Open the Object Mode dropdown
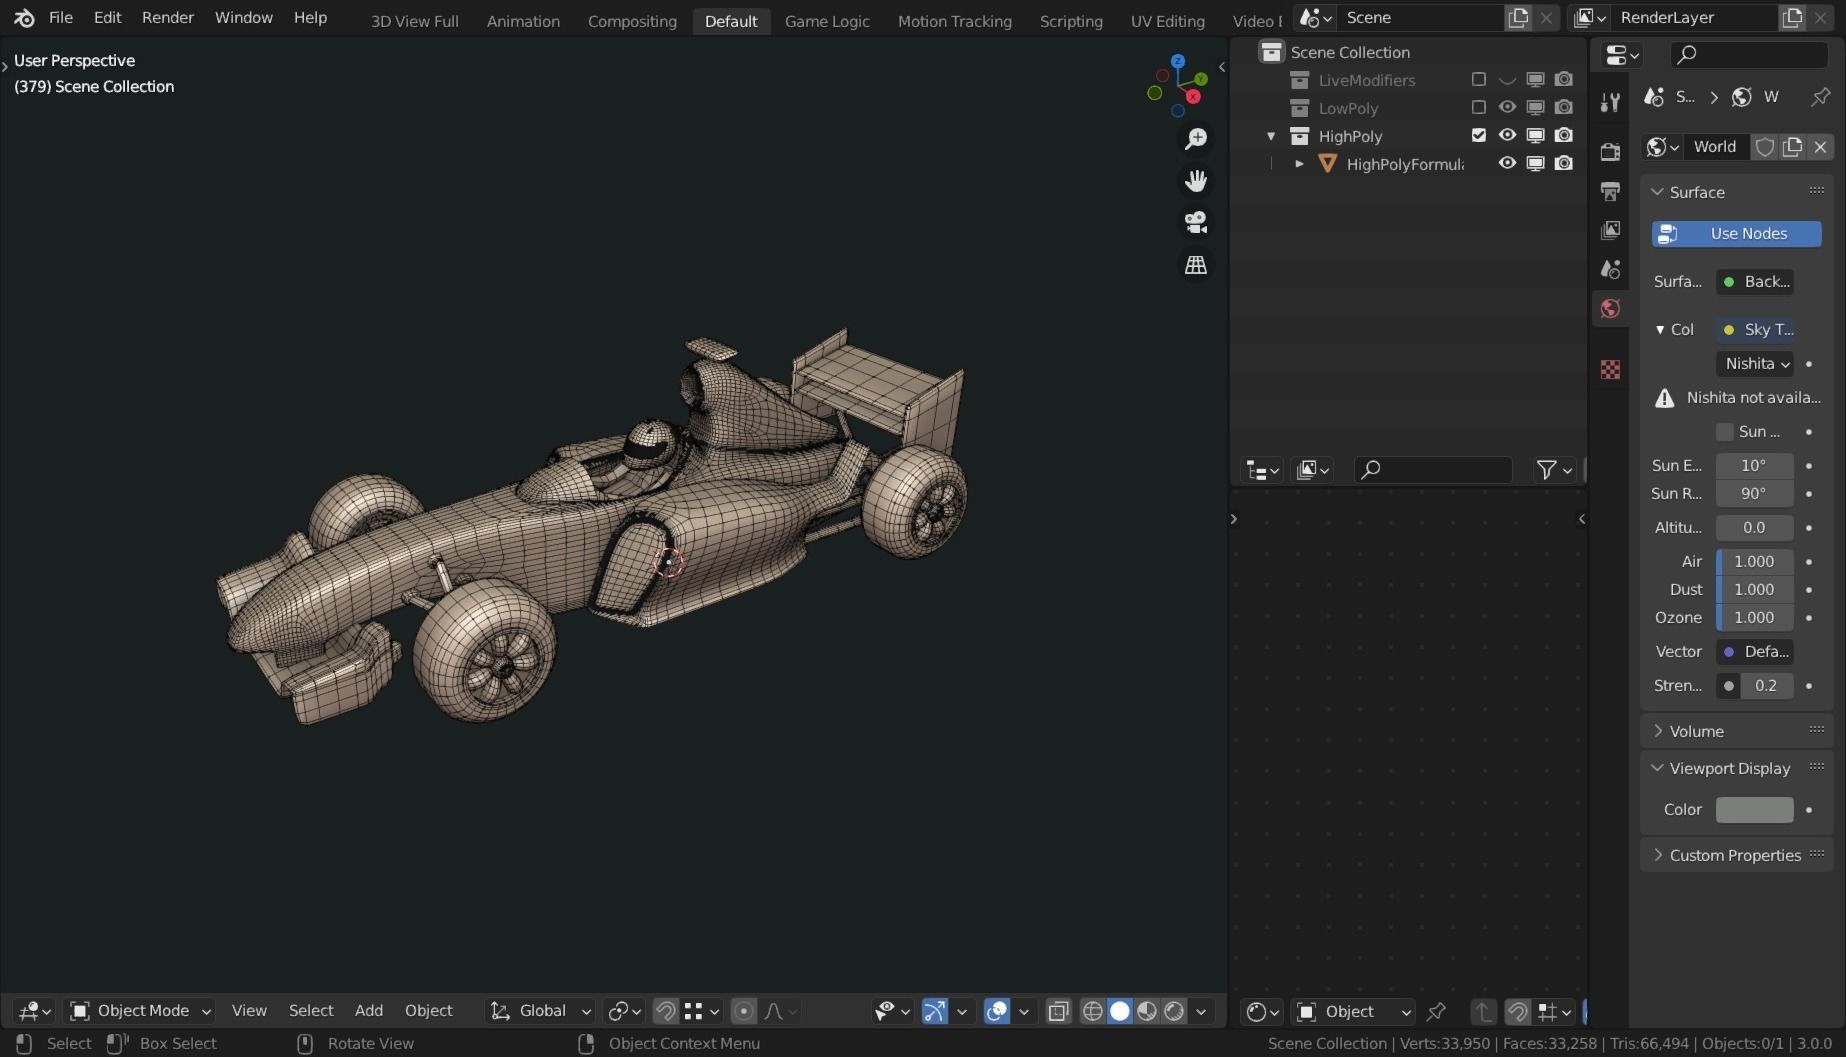This screenshot has width=1846, height=1057. click(x=139, y=1011)
